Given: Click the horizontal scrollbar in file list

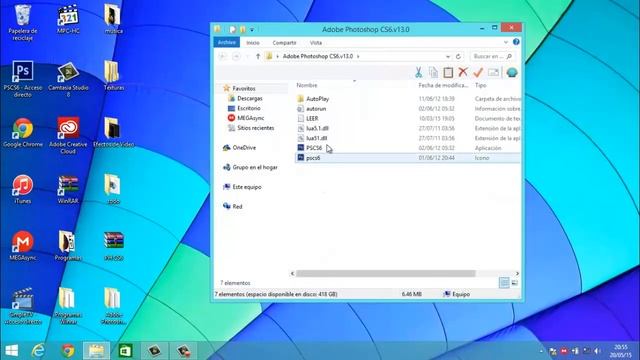Looking at the screenshot, I should click(x=385, y=273).
